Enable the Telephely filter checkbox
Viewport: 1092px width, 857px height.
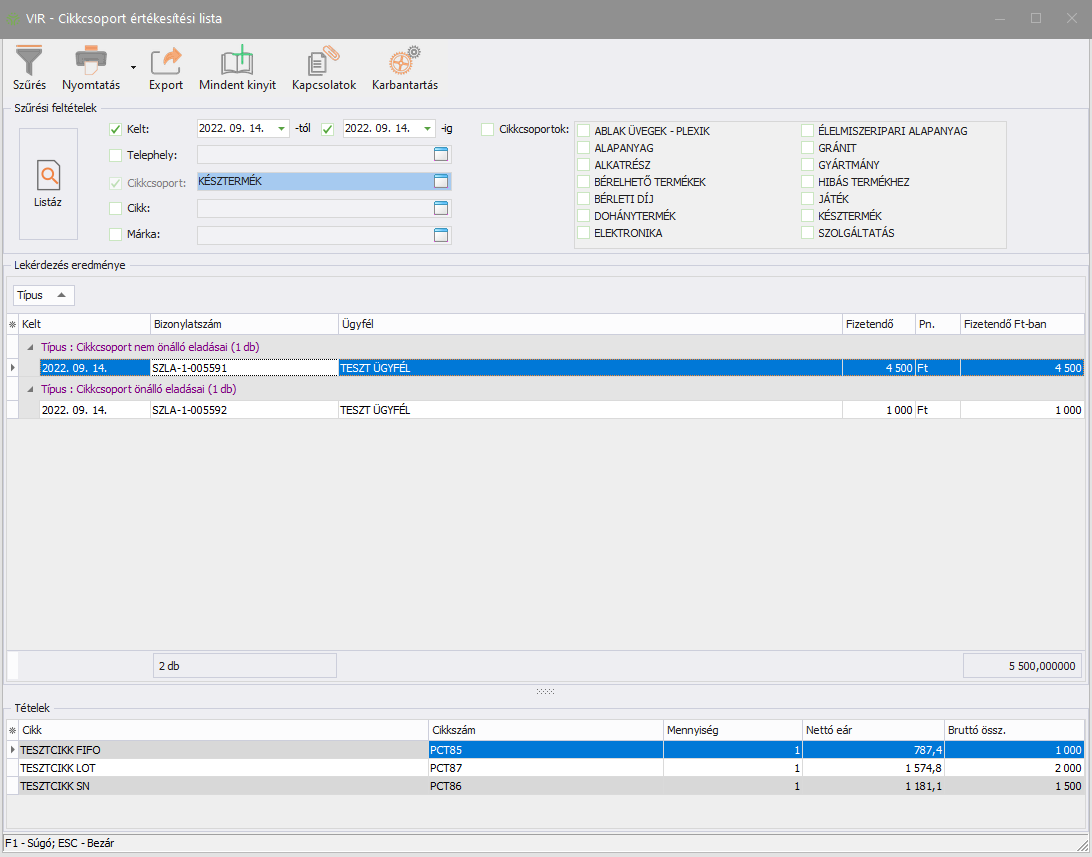point(115,155)
